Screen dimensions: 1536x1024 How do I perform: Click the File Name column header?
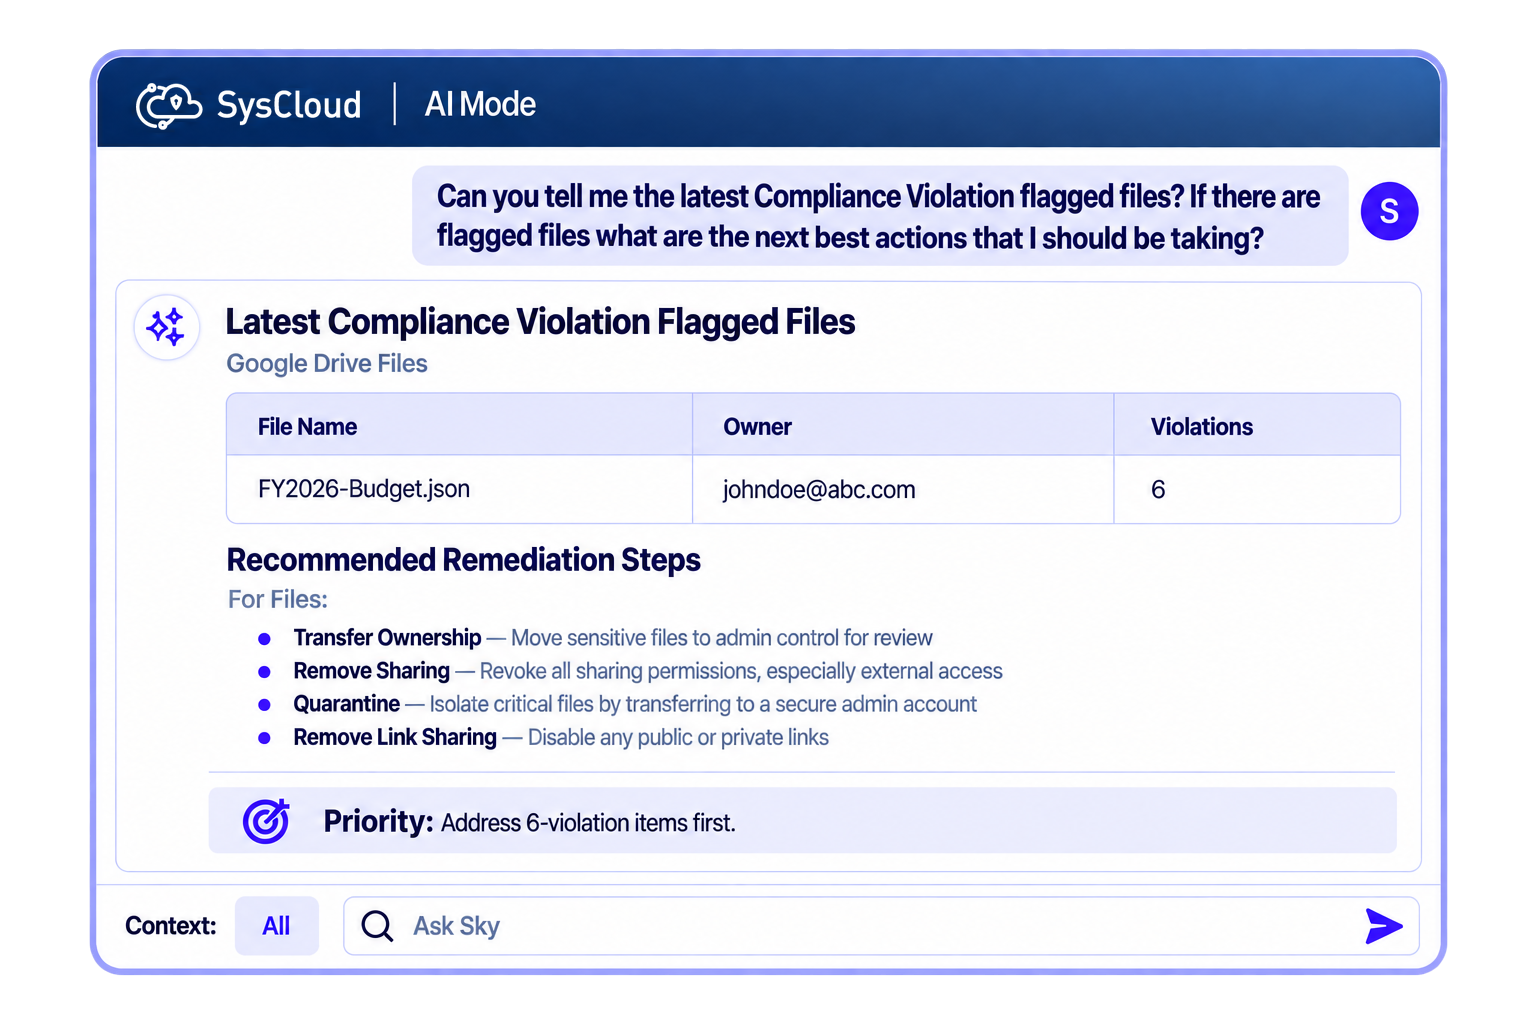tap(307, 427)
